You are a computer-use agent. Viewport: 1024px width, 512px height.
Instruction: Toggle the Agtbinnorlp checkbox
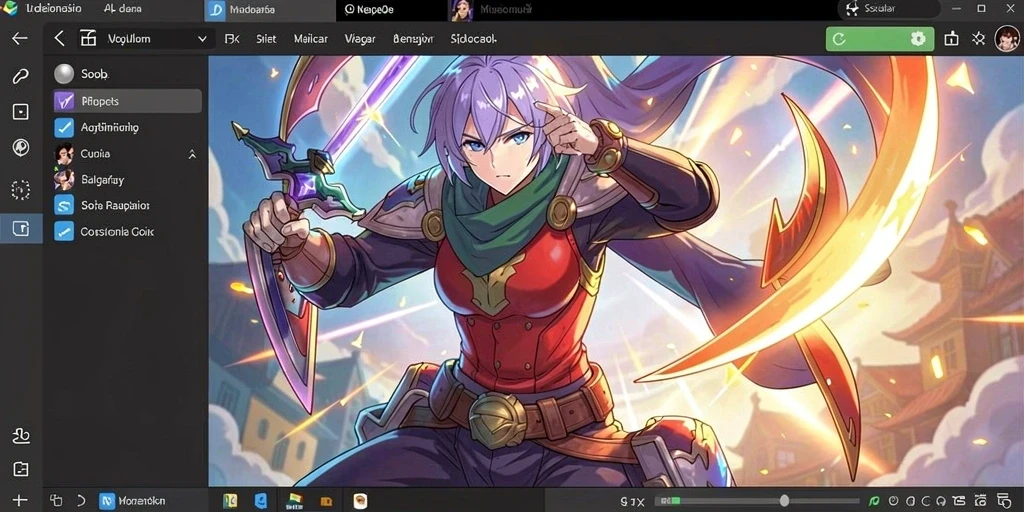64,127
